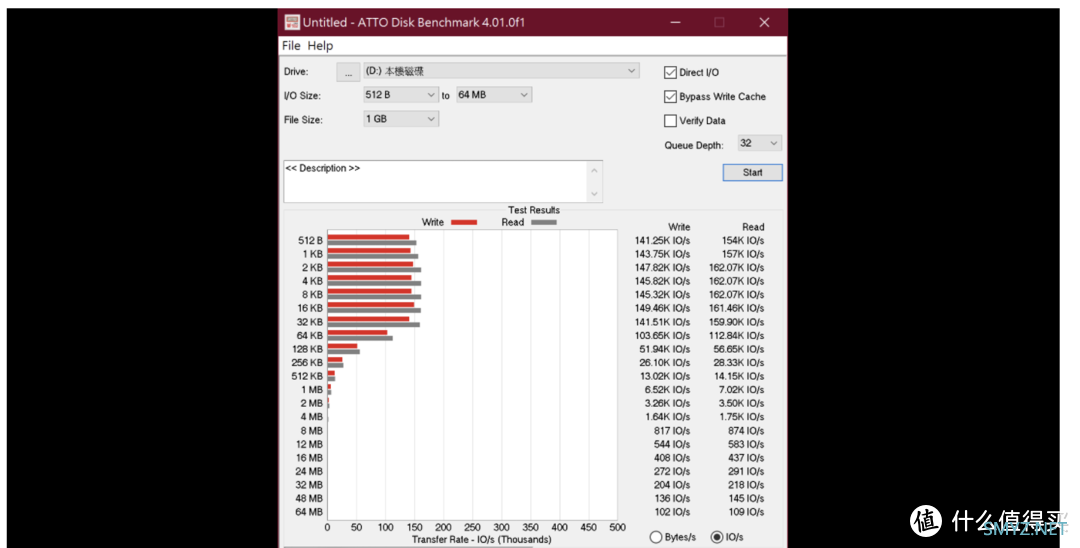Click the red Write legend swatch

click(464, 222)
